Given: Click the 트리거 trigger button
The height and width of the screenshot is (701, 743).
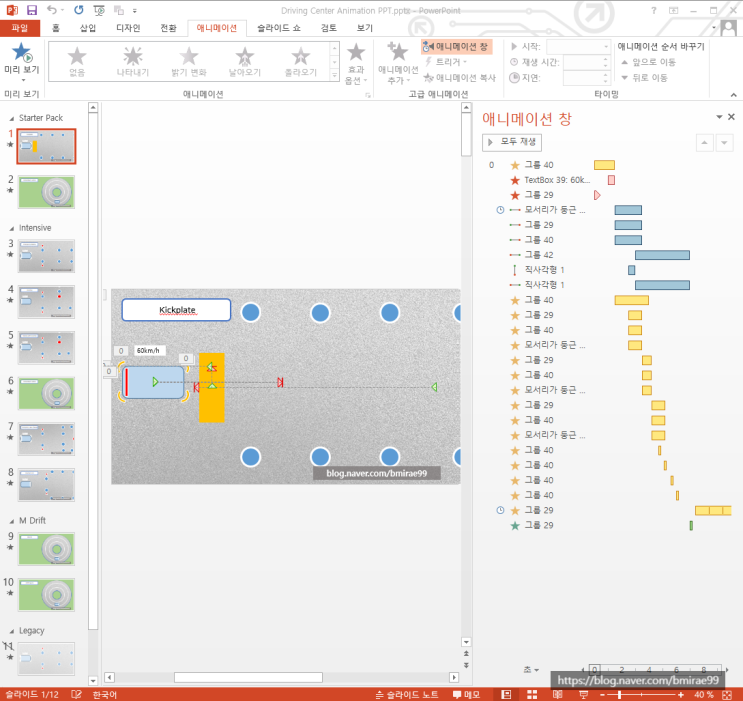Looking at the screenshot, I should [445, 62].
